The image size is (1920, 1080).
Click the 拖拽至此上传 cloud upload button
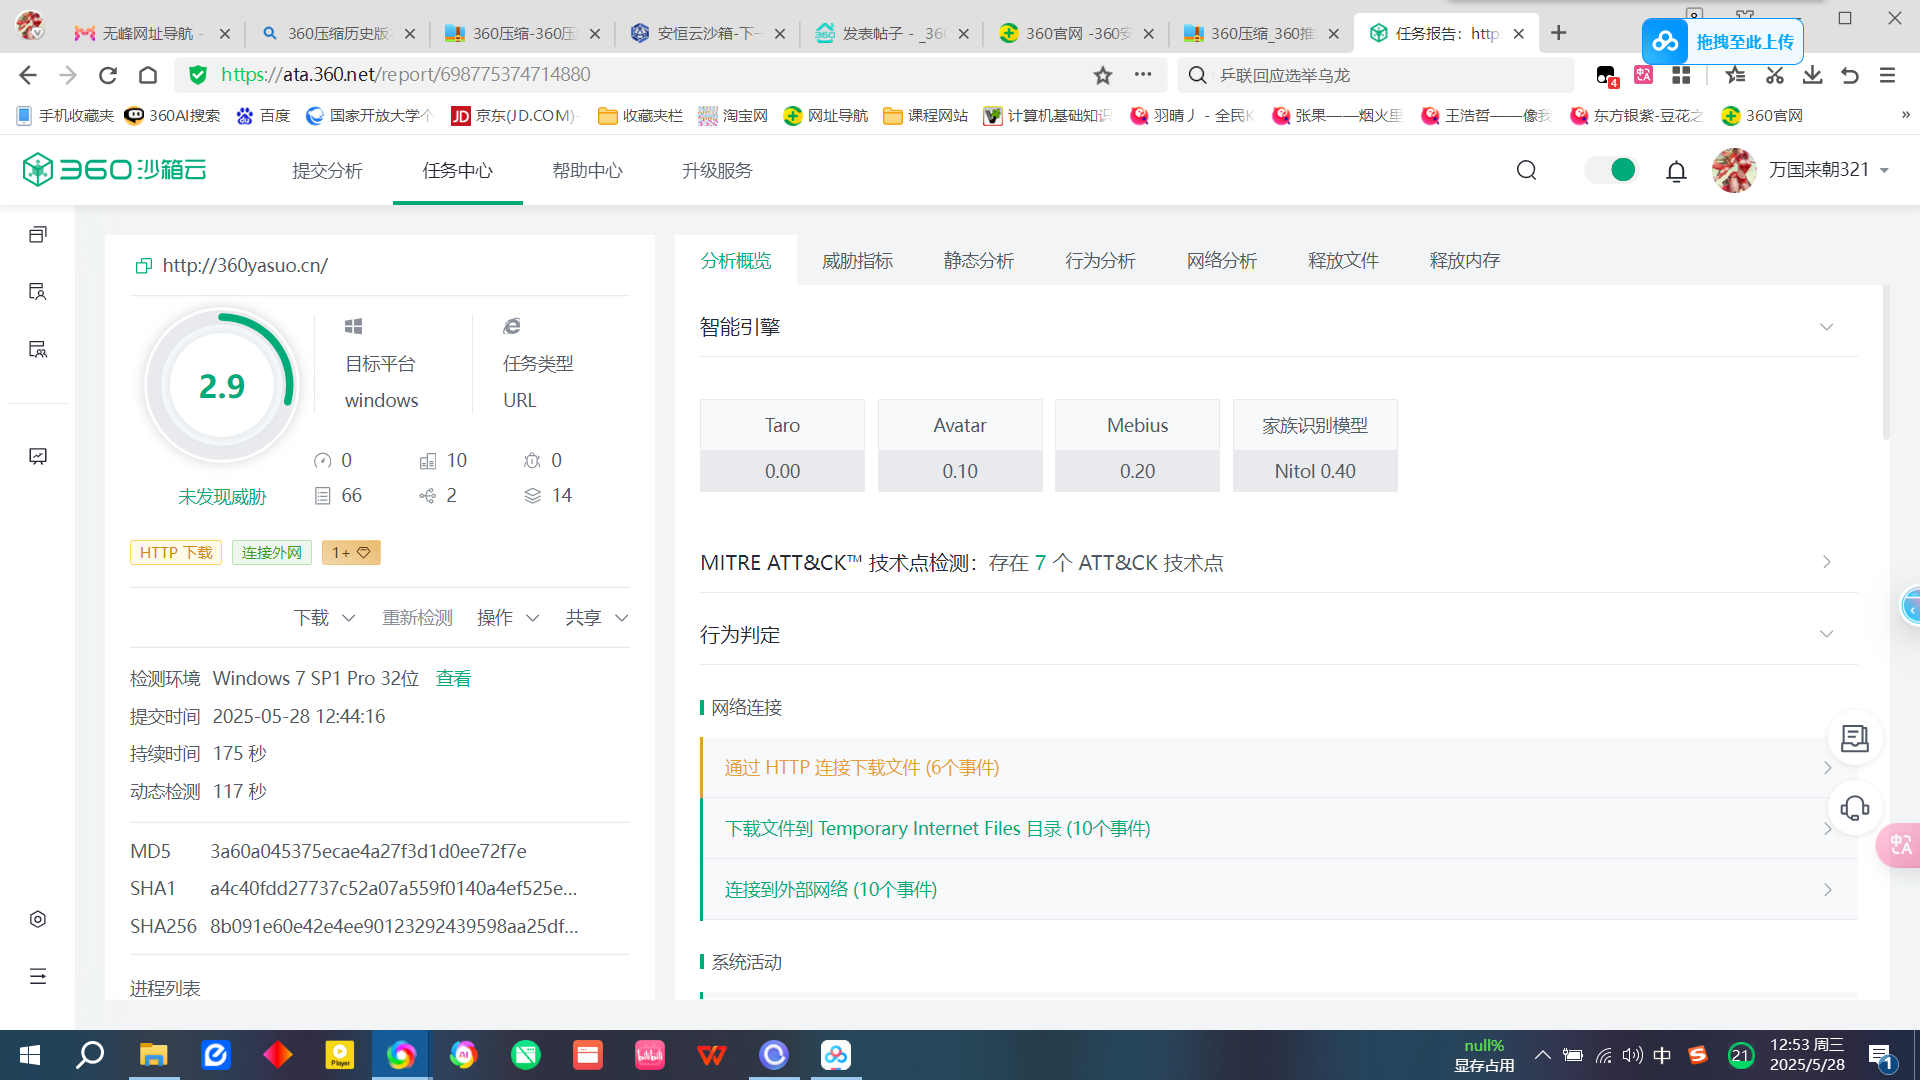click(x=1722, y=42)
